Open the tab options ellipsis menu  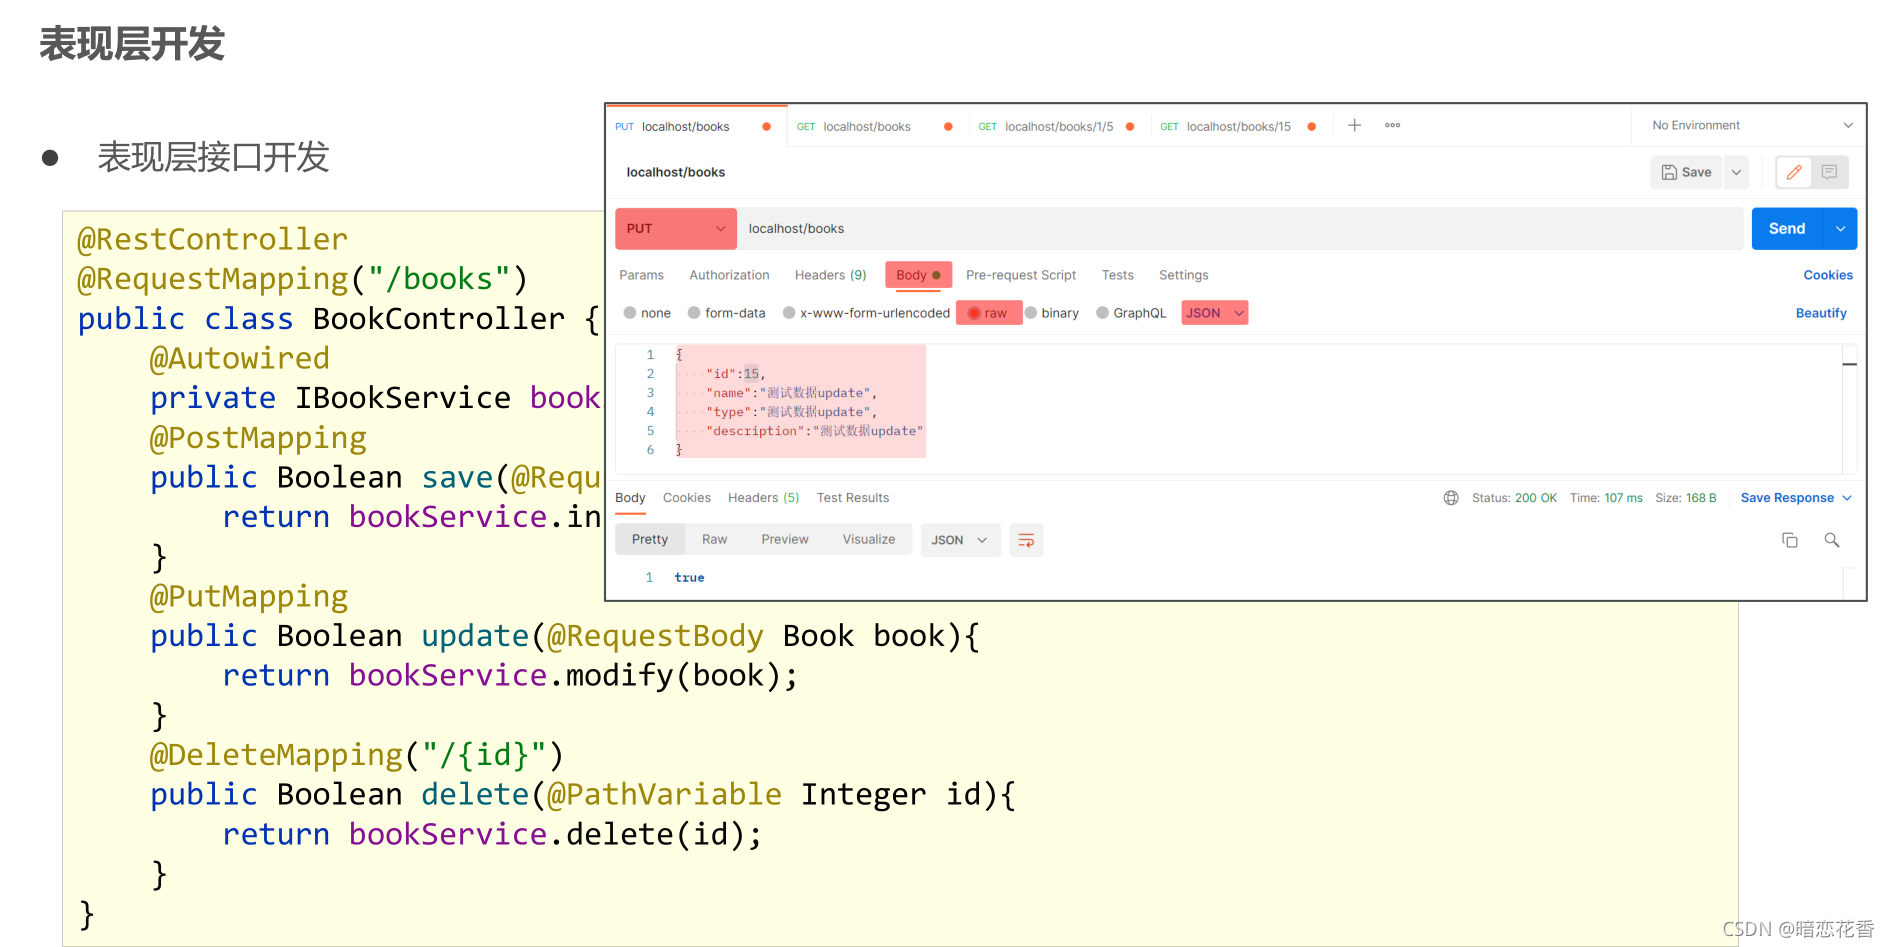tap(1392, 125)
